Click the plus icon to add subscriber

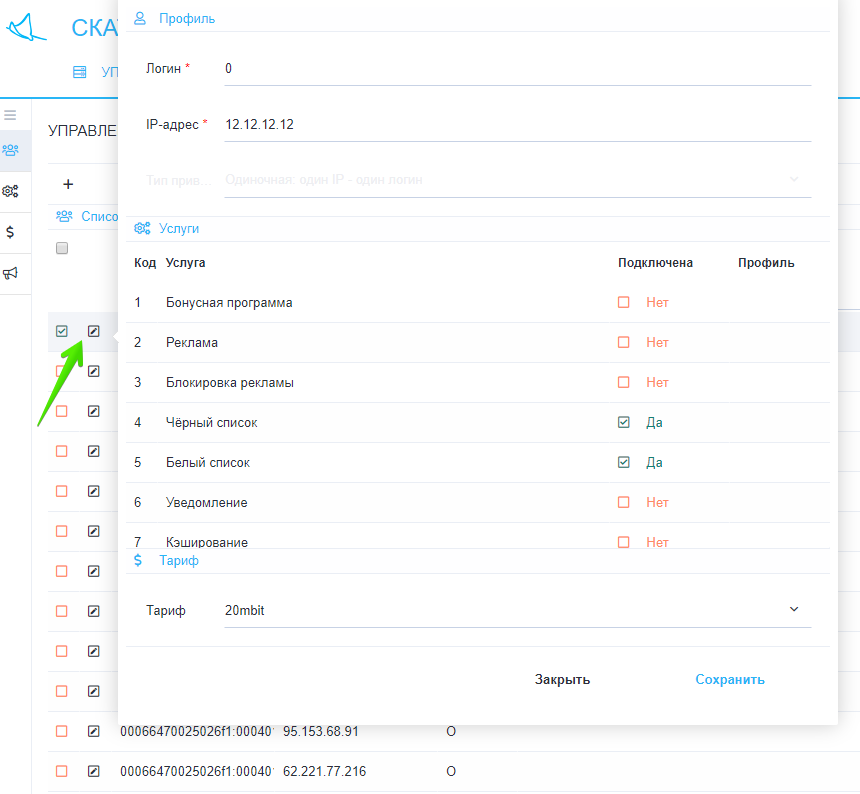tap(68, 184)
